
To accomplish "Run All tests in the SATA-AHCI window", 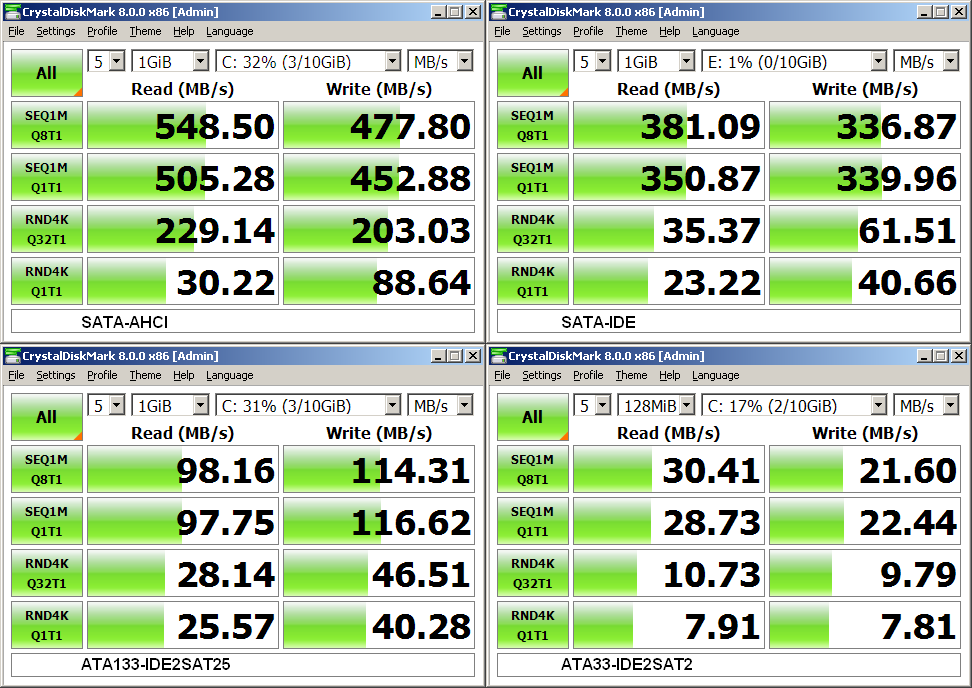I will [x=46, y=73].
